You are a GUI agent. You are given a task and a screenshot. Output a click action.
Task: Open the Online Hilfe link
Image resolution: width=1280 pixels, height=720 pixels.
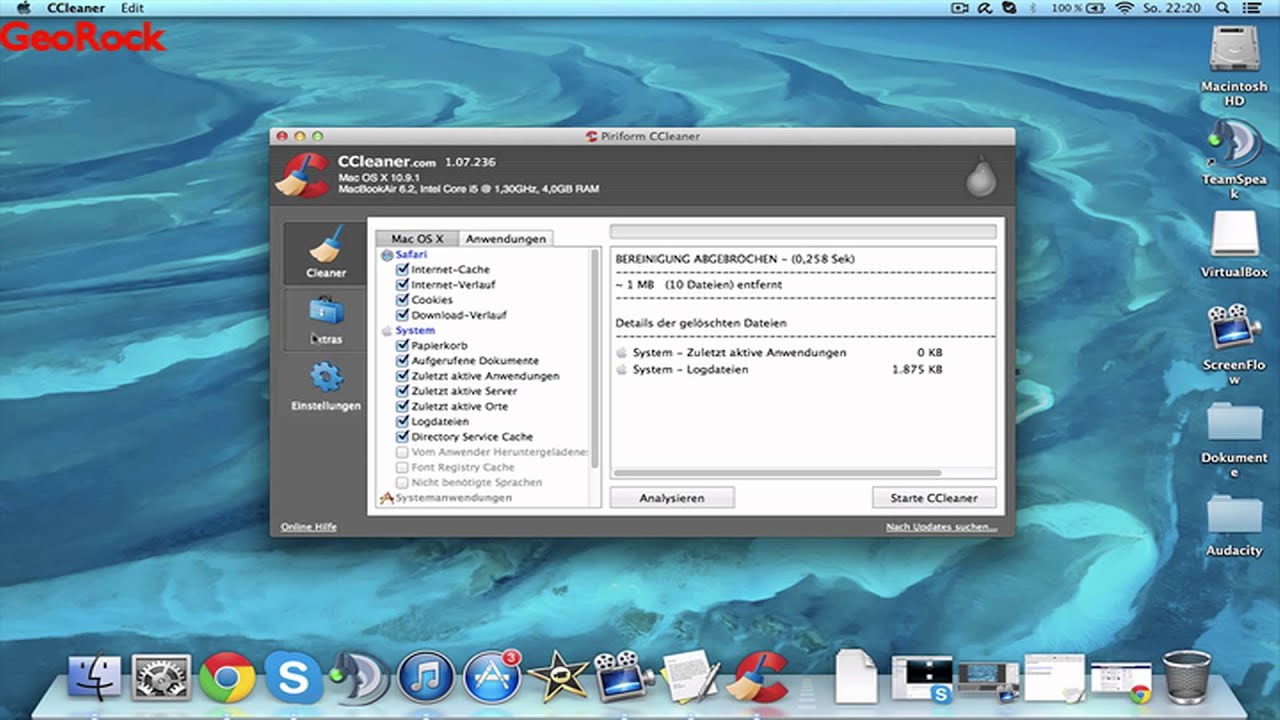[x=308, y=527]
